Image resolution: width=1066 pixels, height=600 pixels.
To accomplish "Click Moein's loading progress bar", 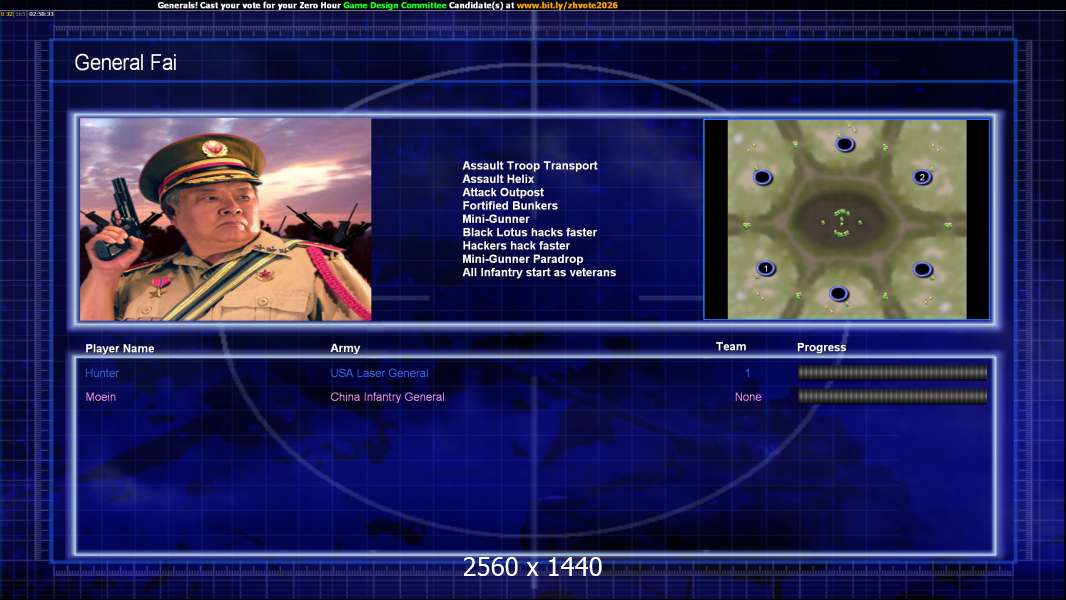I will pos(892,397).
